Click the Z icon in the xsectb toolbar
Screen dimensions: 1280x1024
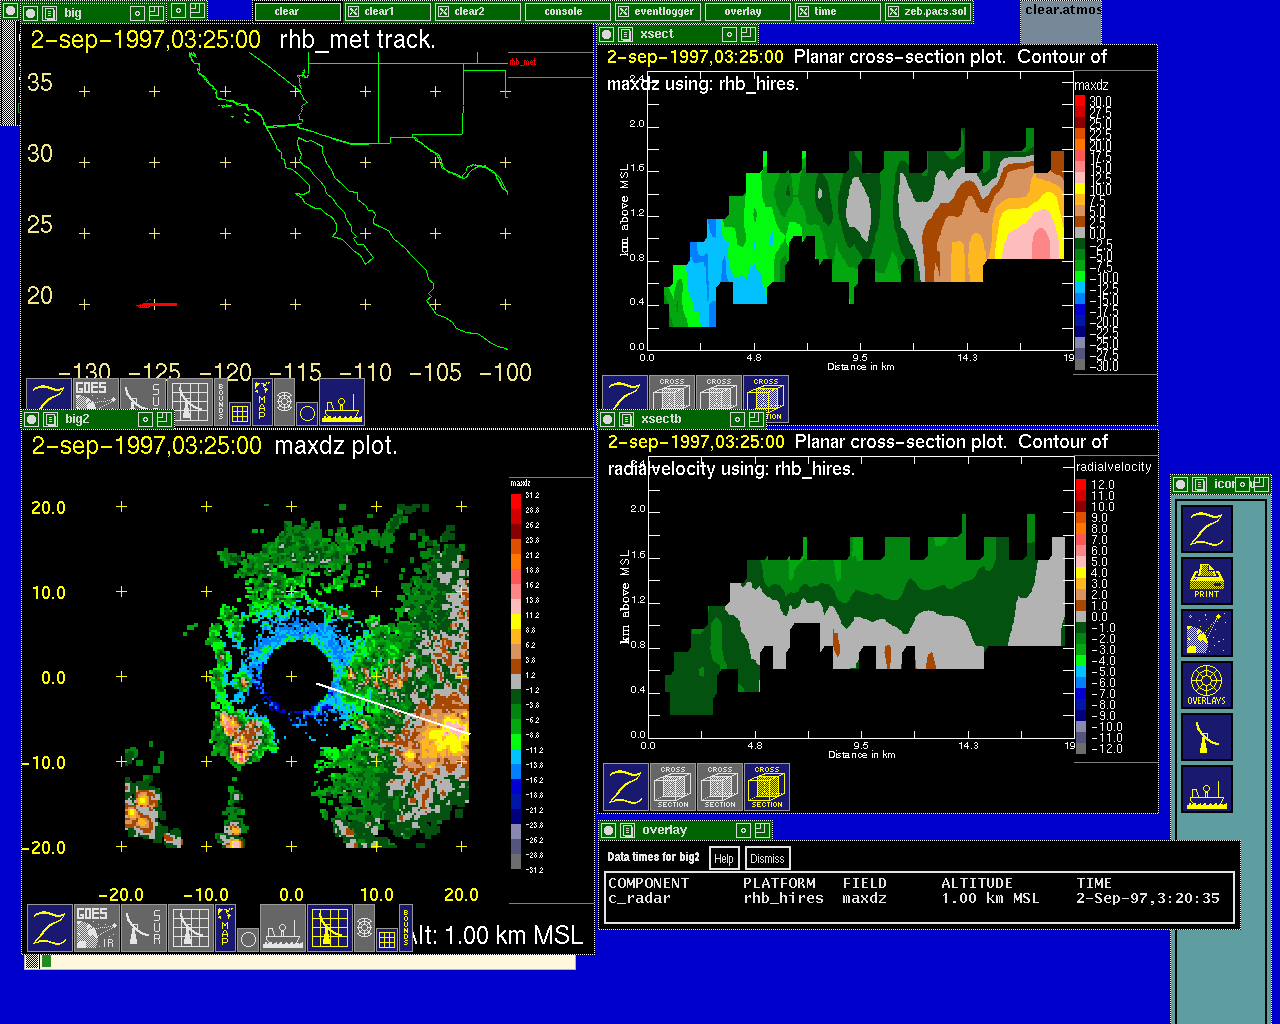click(x=626, y=787)
